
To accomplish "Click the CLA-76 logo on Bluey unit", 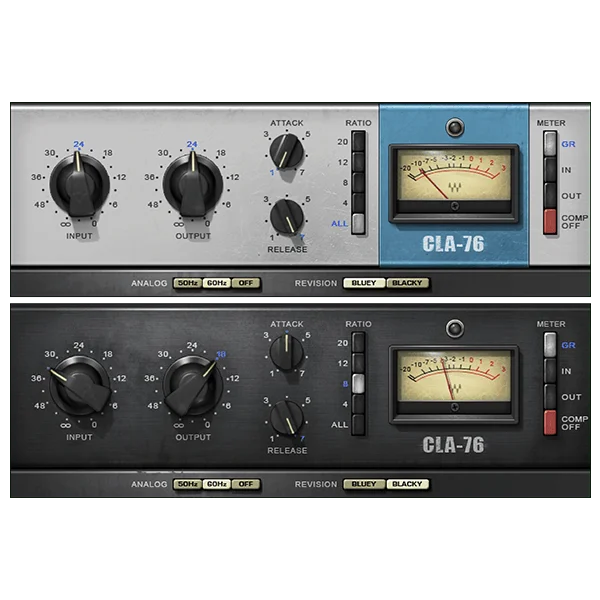I will tap(453, 244).
